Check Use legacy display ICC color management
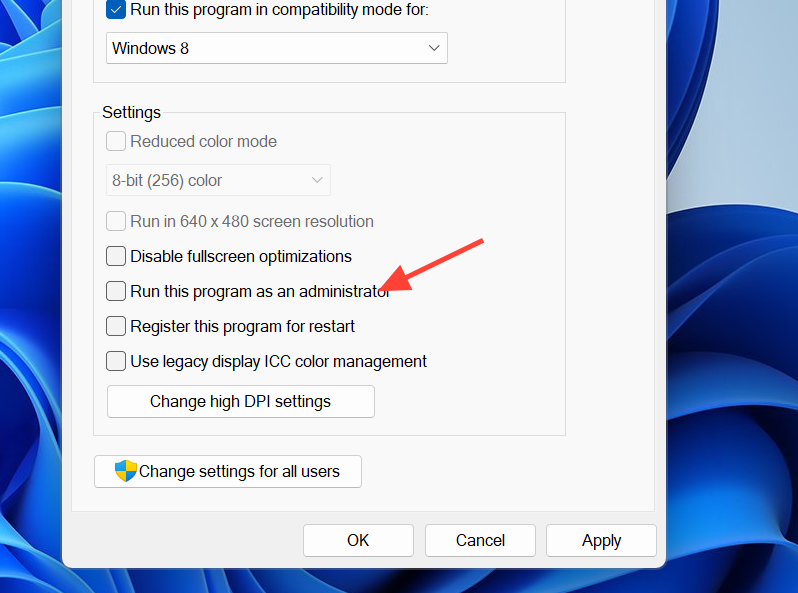The width and height of the screenshot is (798, 593). [x=116, y=361]
